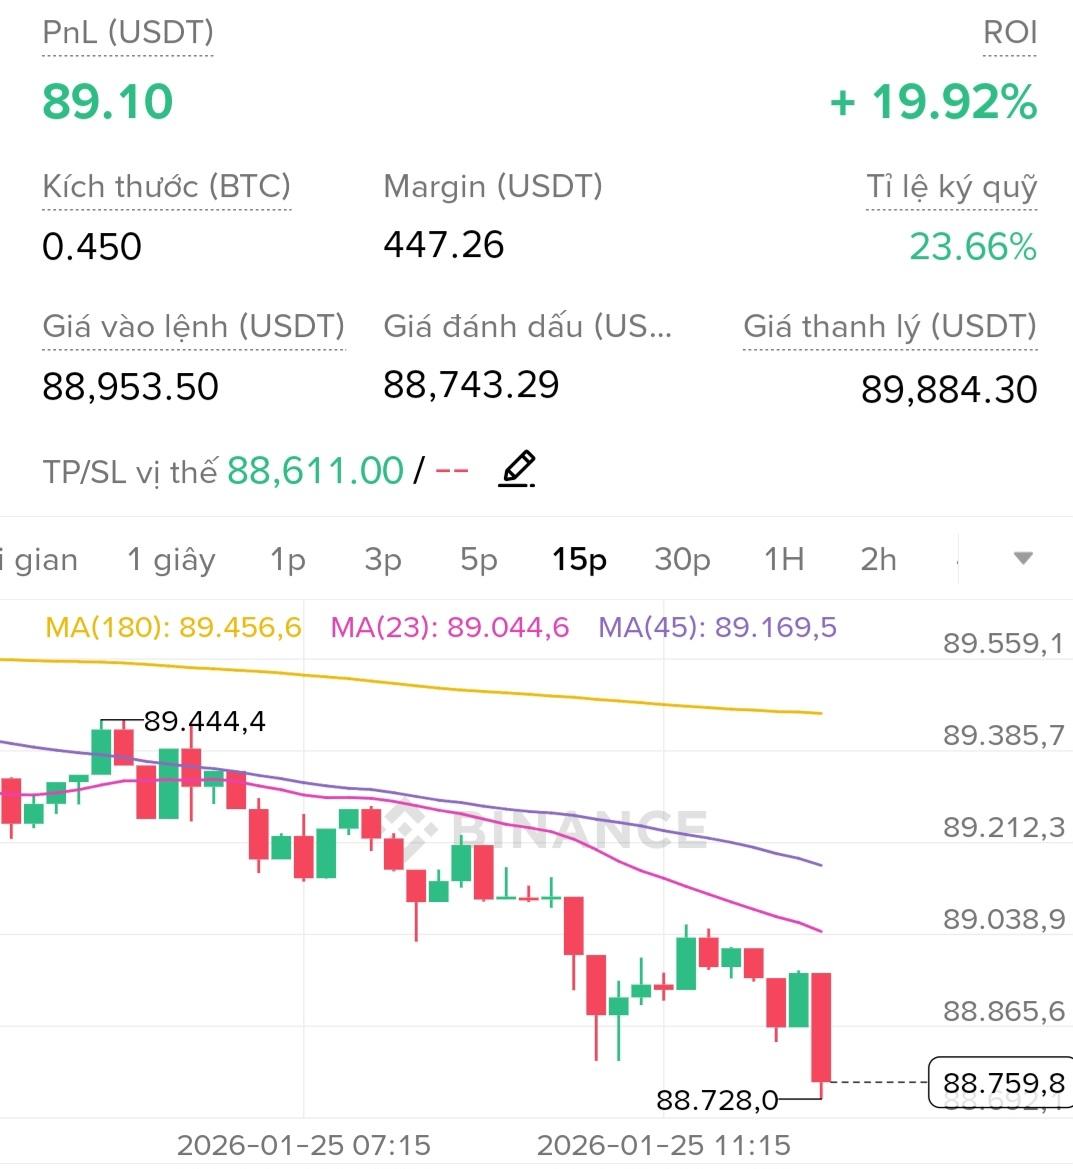The image size is (1073, 1169).
Task: Open the MA(23) indicator label
Action: click(x=449, y=628)
